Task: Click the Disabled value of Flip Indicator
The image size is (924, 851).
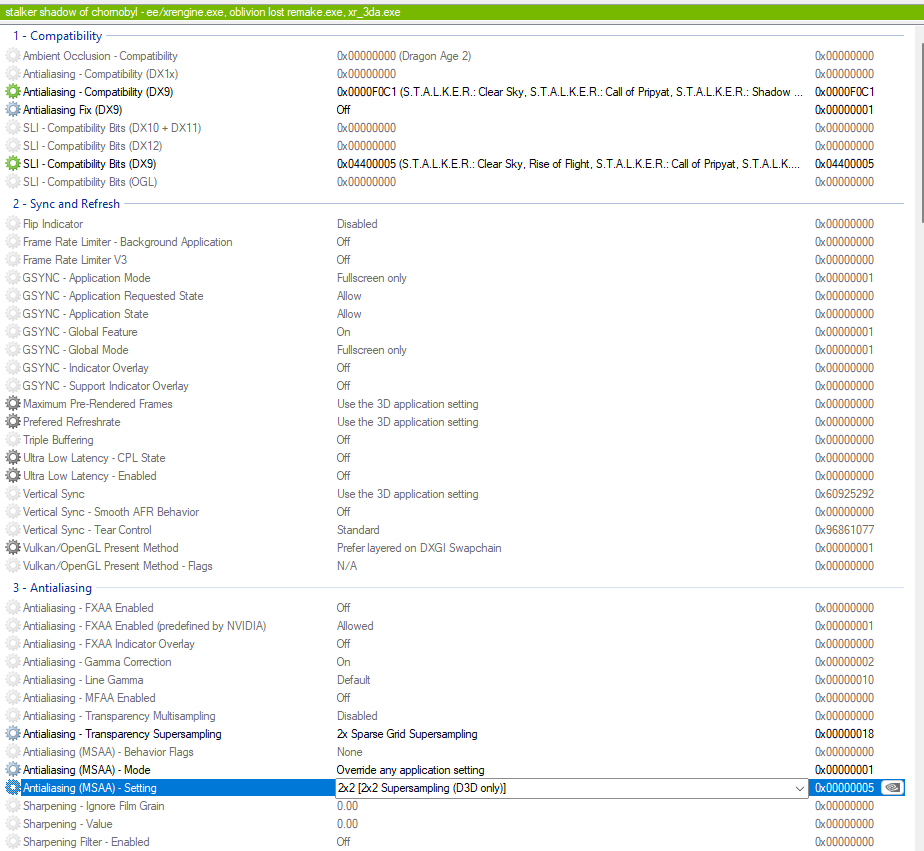Action: pyautogui.click(x=357, y=224)
